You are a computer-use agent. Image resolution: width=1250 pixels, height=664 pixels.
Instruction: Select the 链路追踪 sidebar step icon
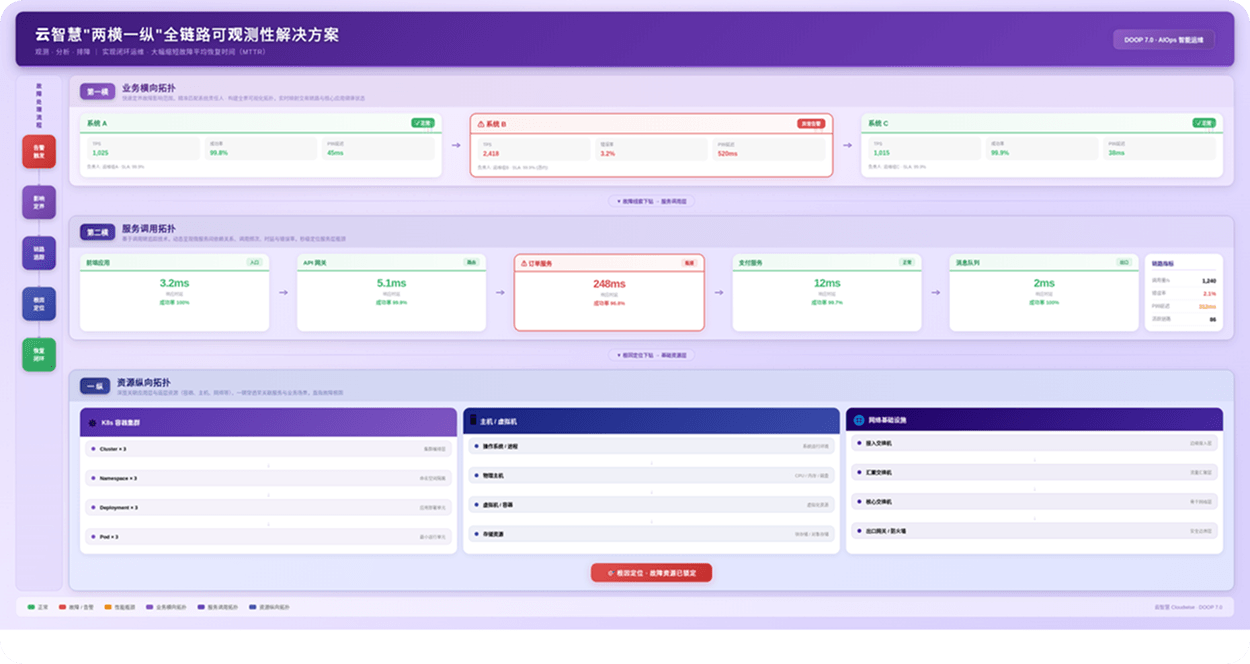(38, 252)
